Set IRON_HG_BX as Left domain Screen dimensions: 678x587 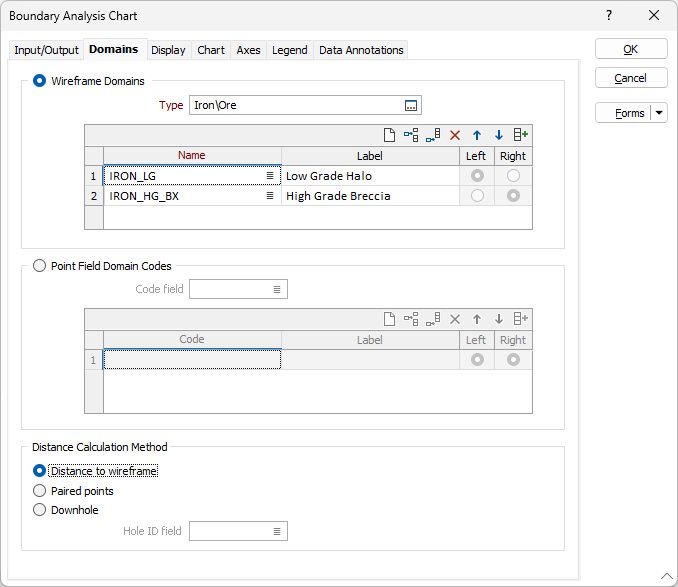pyautogui.click(x=477, y=196)
